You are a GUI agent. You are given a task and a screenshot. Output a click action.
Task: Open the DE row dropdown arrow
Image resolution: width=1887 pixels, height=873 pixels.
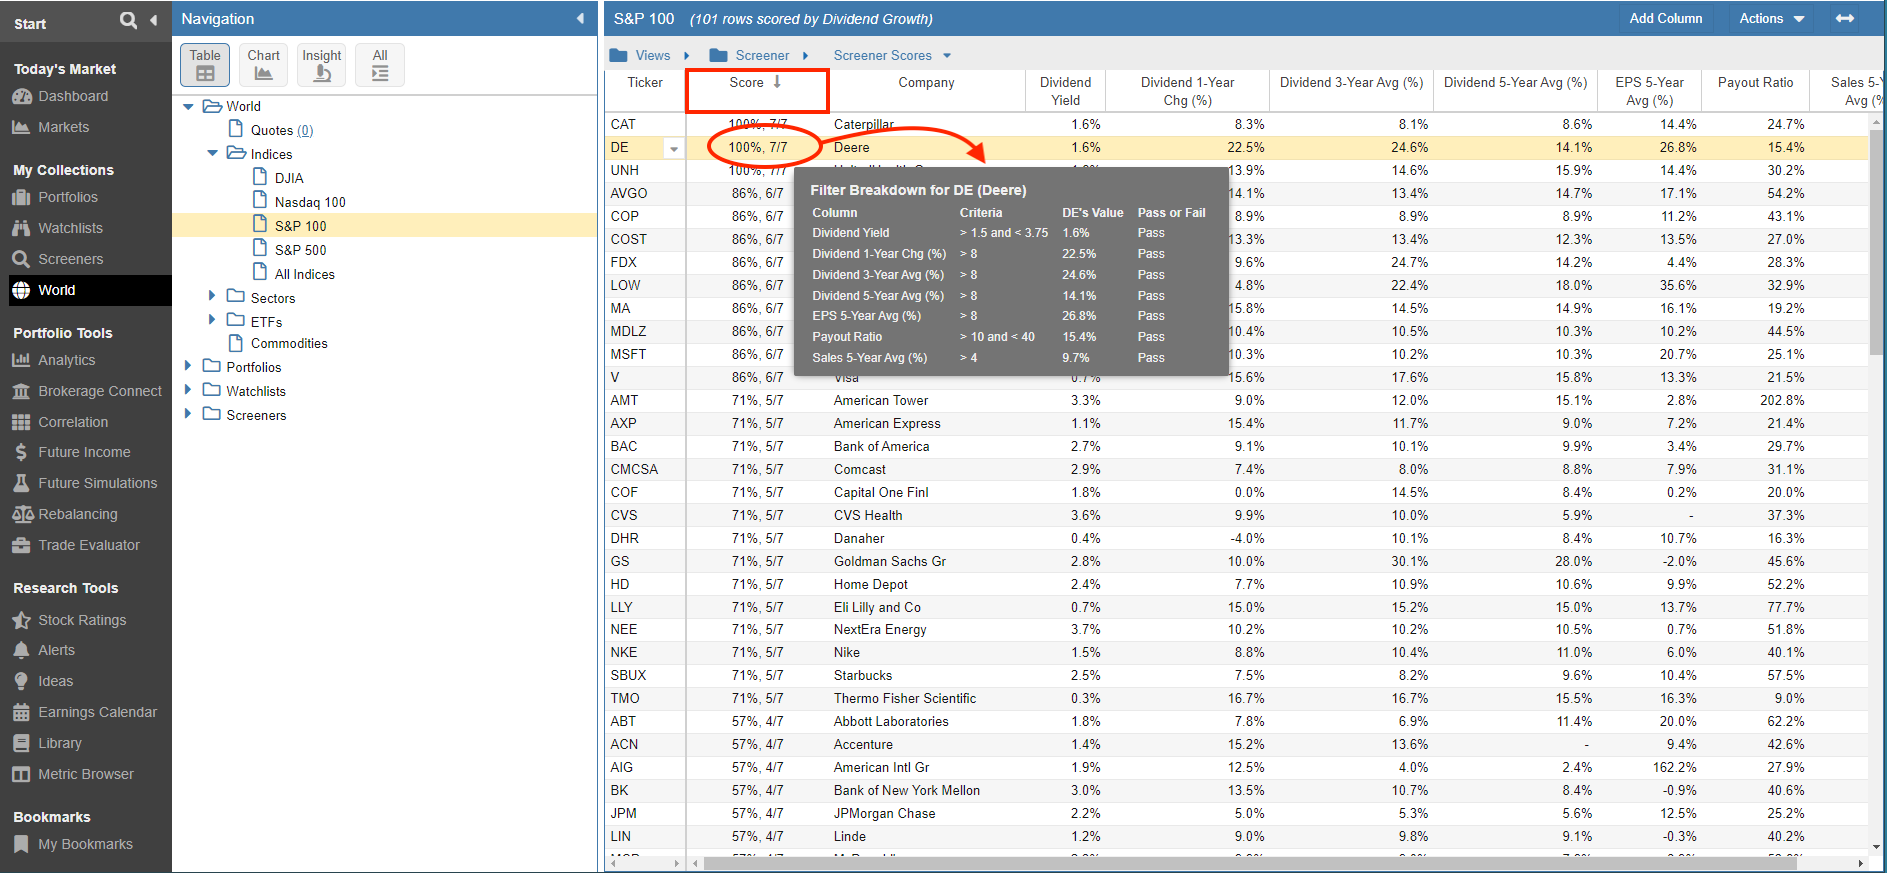pos(674,149)
